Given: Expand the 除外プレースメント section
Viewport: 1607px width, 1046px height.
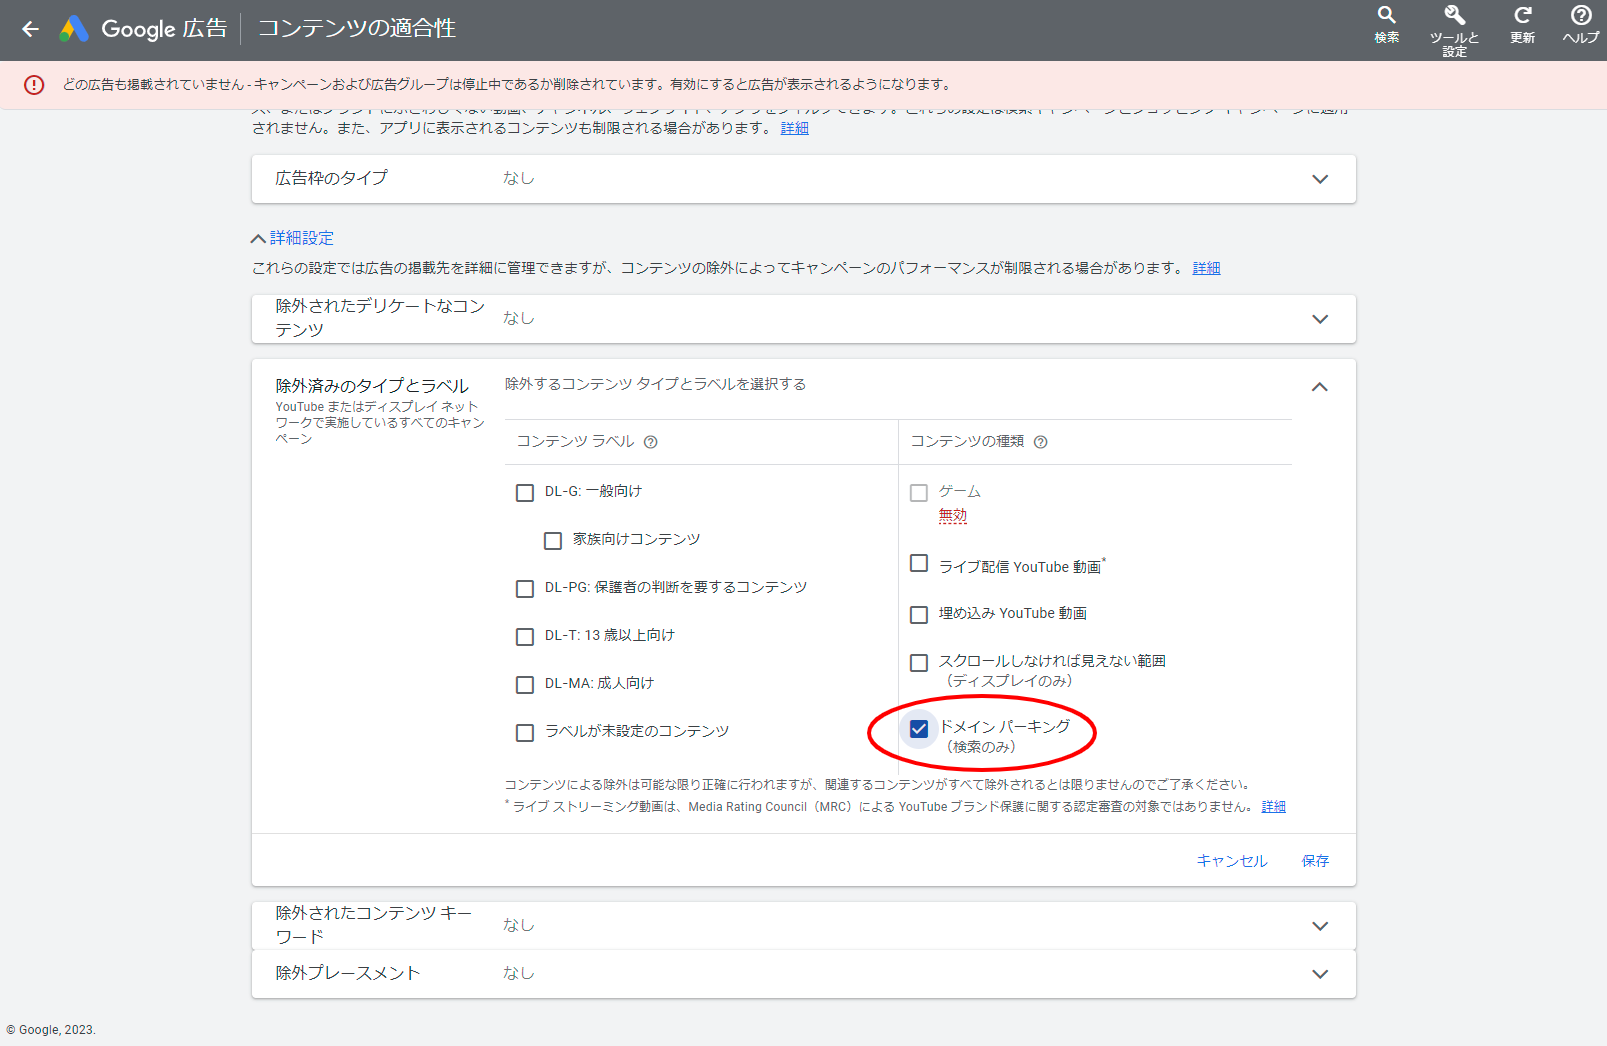Looking at the screenshot, I should click(x=1320, y=973).
